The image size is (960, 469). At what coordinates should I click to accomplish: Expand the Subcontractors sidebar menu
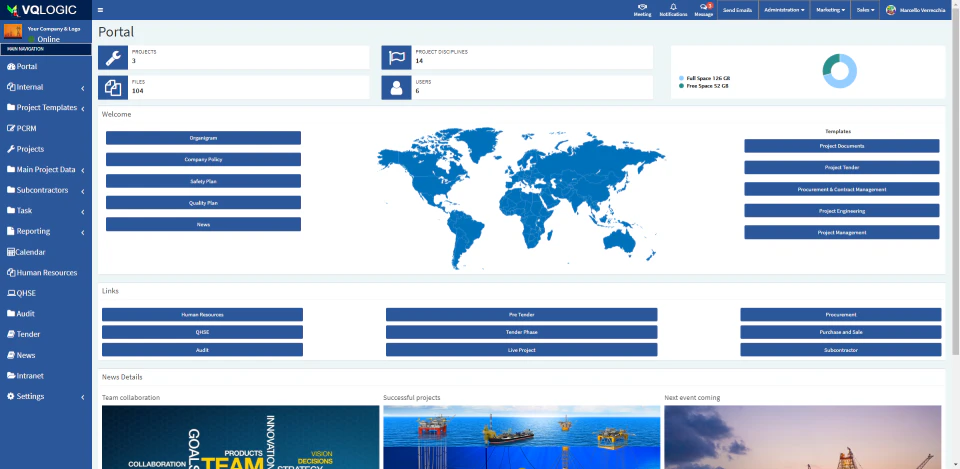coord(46,190)
